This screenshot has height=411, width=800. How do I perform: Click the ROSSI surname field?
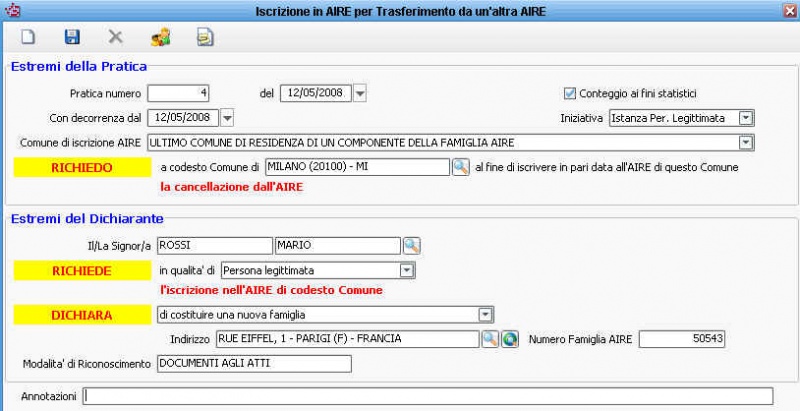pos(215,246)
